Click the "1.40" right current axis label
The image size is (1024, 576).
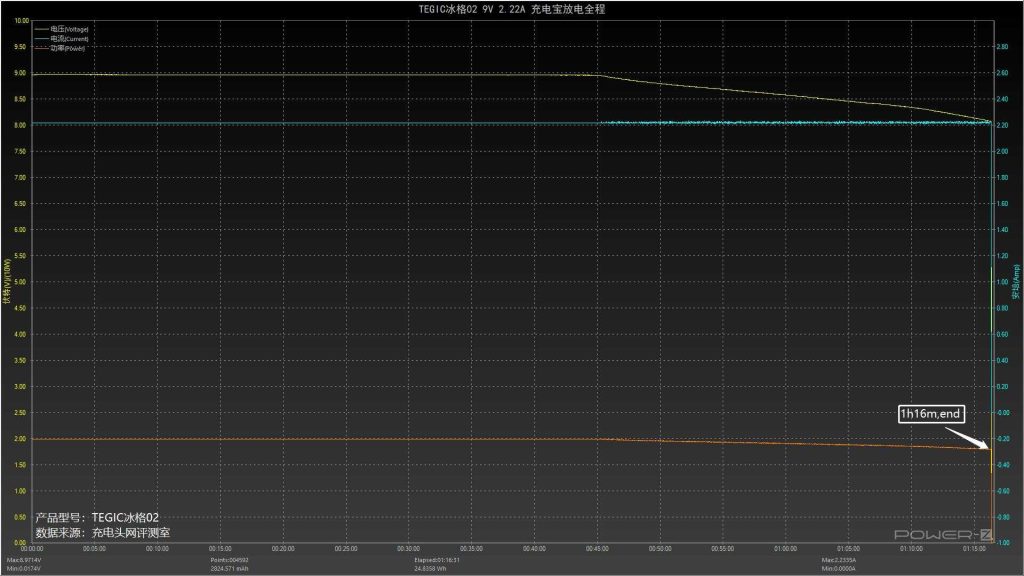[x=1002, y=230]
